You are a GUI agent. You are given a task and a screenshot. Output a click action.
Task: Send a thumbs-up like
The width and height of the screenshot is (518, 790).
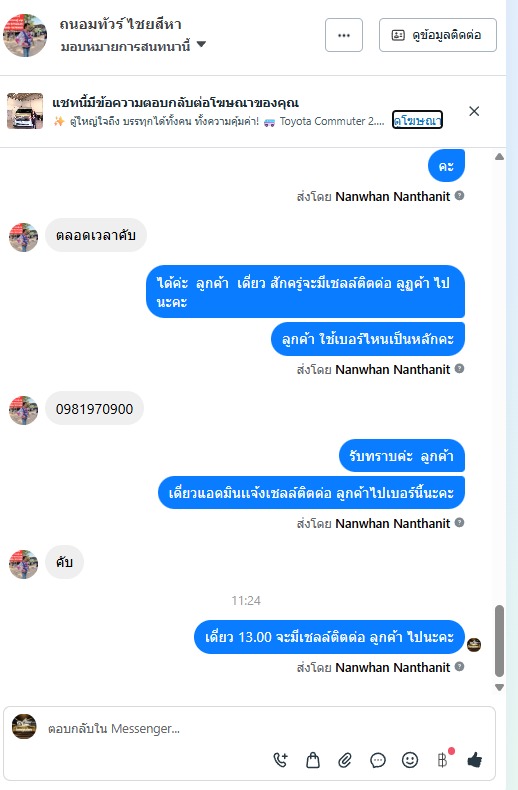(x=475, y=759)
